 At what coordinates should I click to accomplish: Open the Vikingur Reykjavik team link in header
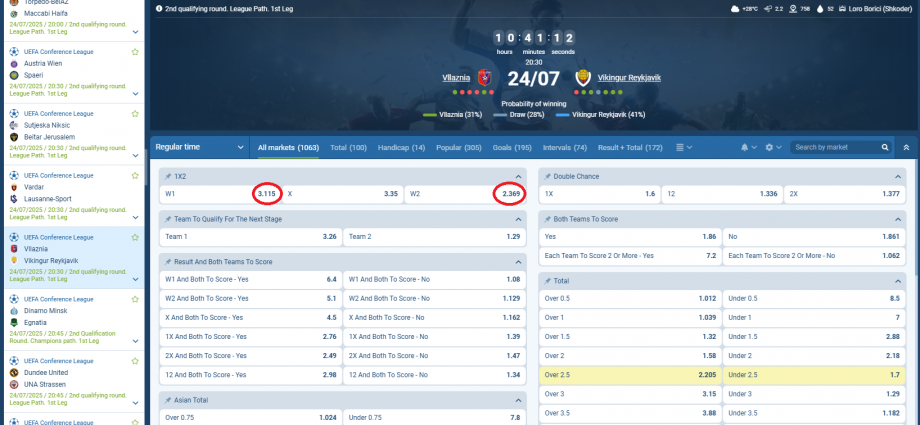(x=629, y=77)
